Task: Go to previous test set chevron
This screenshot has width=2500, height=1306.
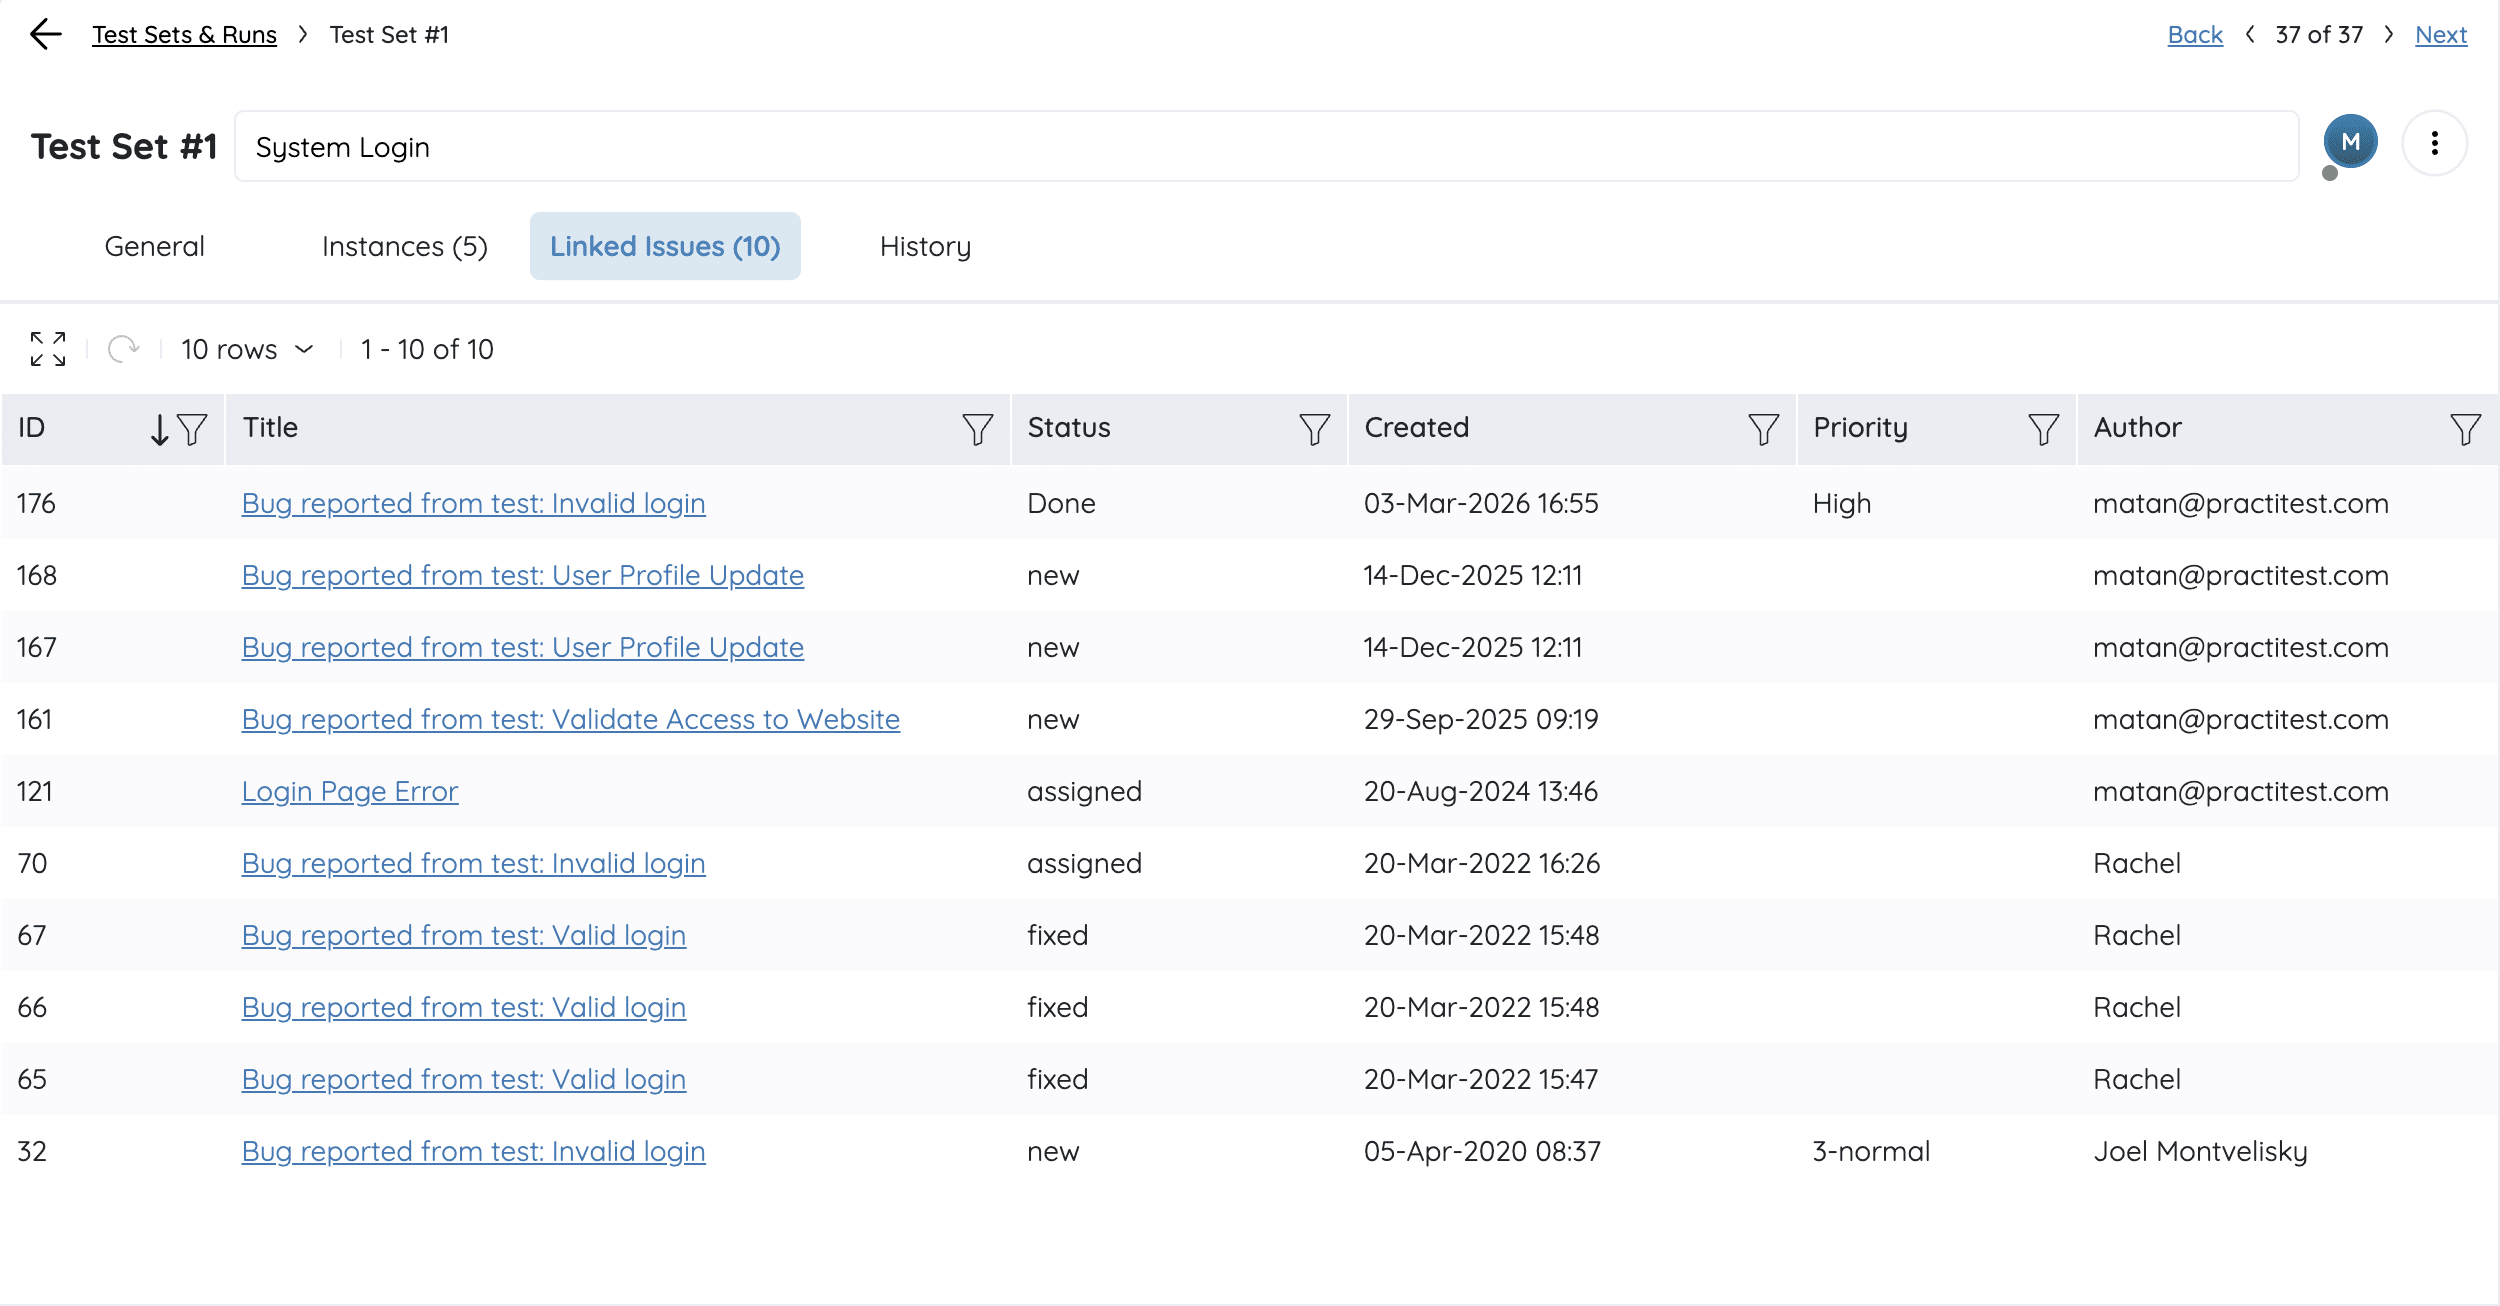Action: click(x=2250, y=35)
